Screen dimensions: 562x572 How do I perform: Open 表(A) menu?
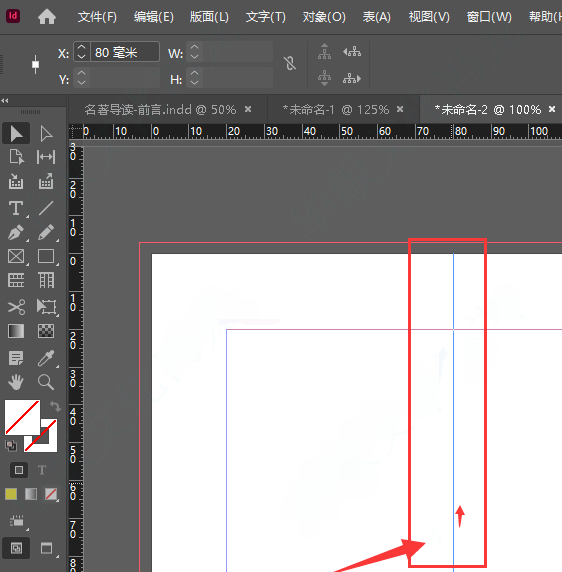(376, 17)
